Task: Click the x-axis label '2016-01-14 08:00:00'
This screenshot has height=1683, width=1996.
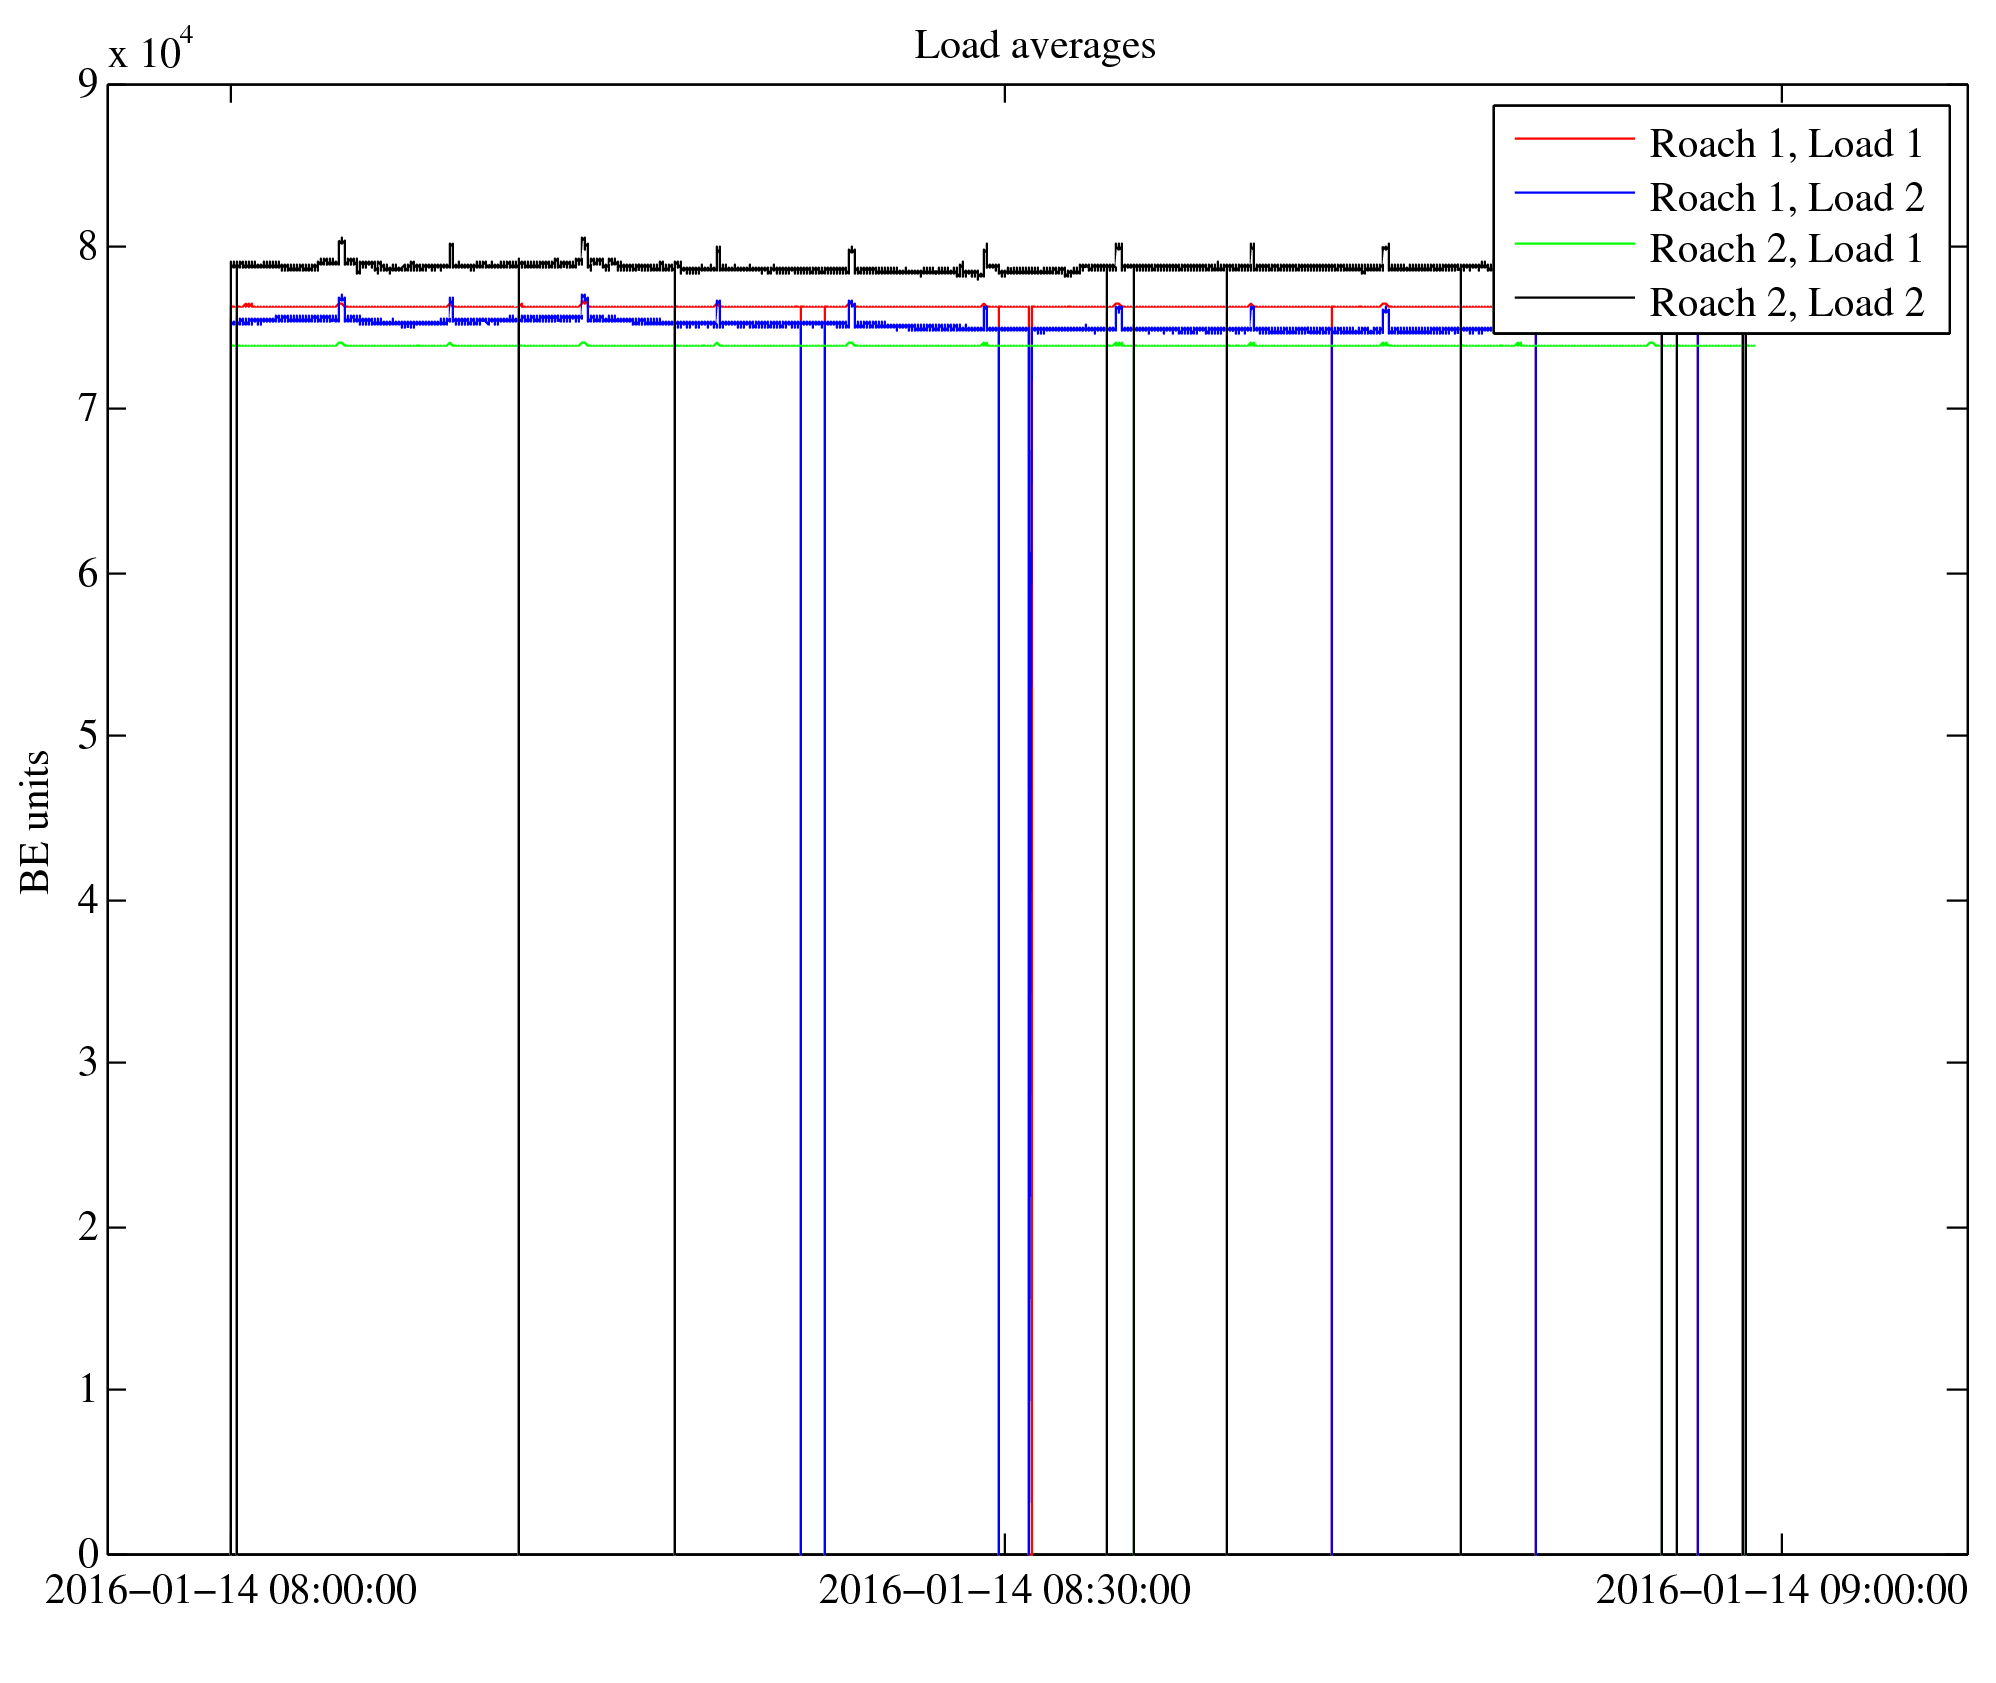Action: (231, 1590)
